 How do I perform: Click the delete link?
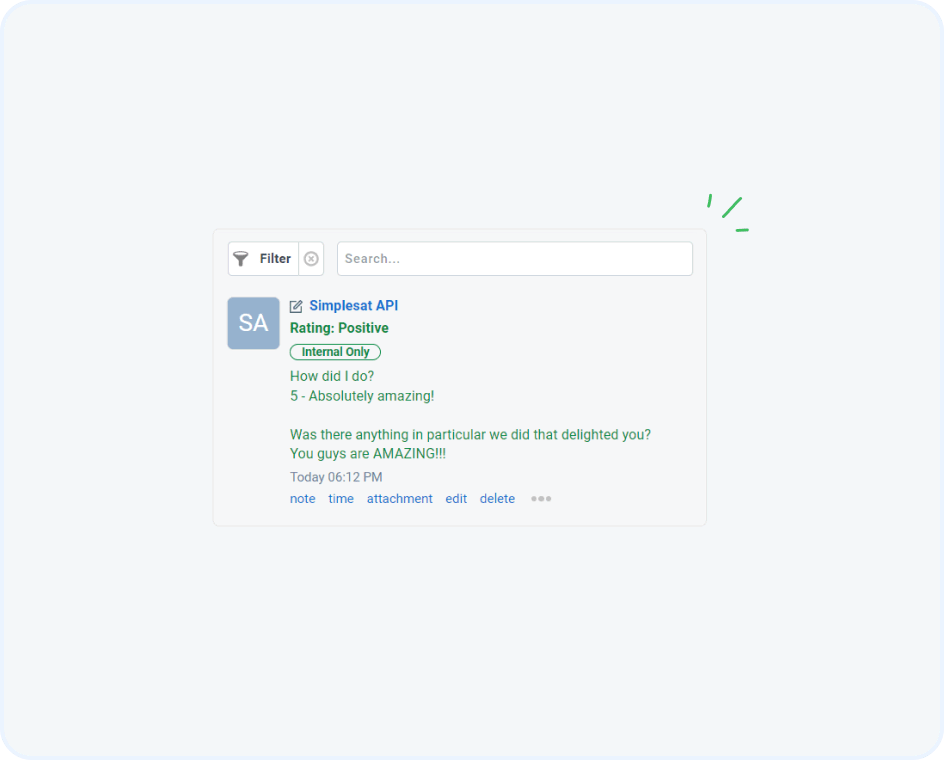[x=497, y=499]
